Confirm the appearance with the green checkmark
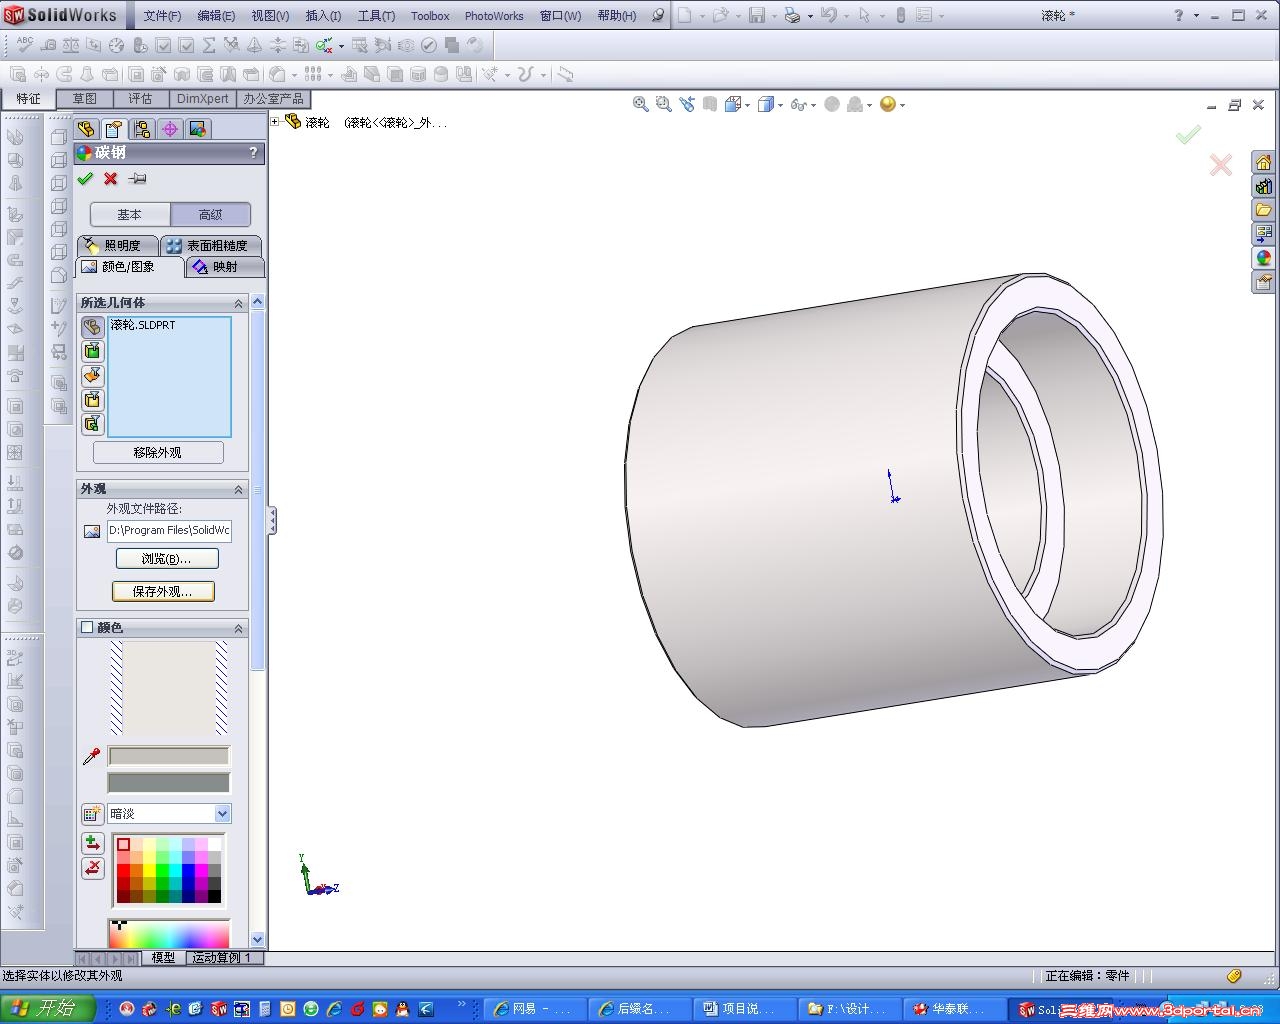The image size is (1280, 1024). [x=85, y=179]
